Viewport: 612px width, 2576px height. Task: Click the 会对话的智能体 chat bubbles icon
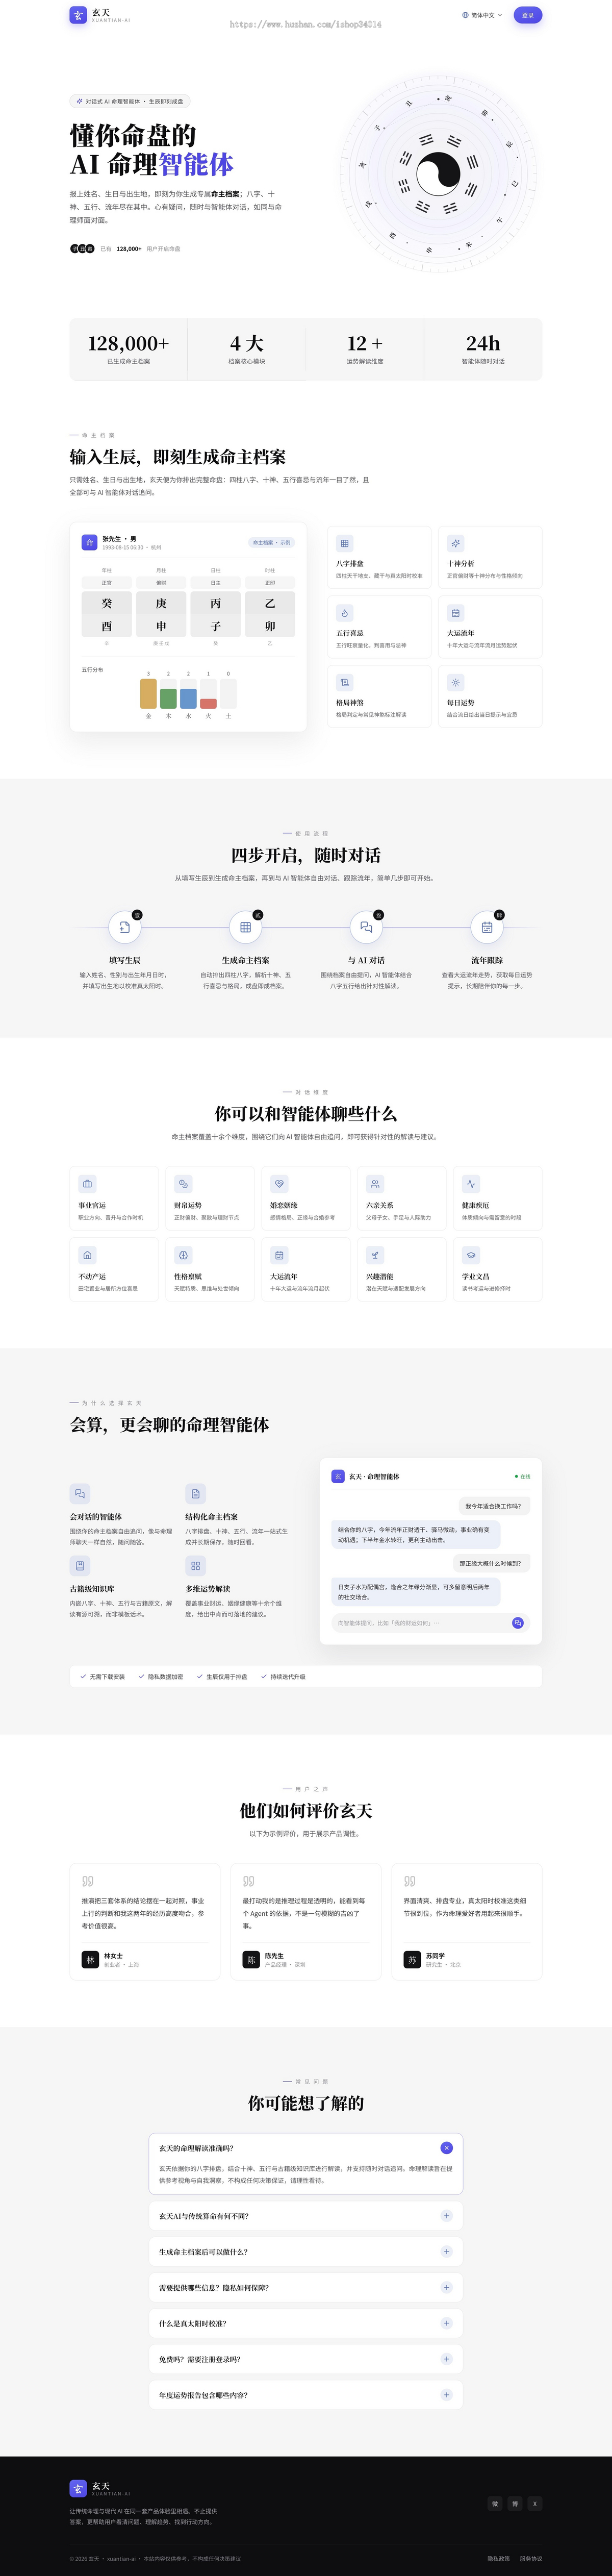pos(79,1493)
